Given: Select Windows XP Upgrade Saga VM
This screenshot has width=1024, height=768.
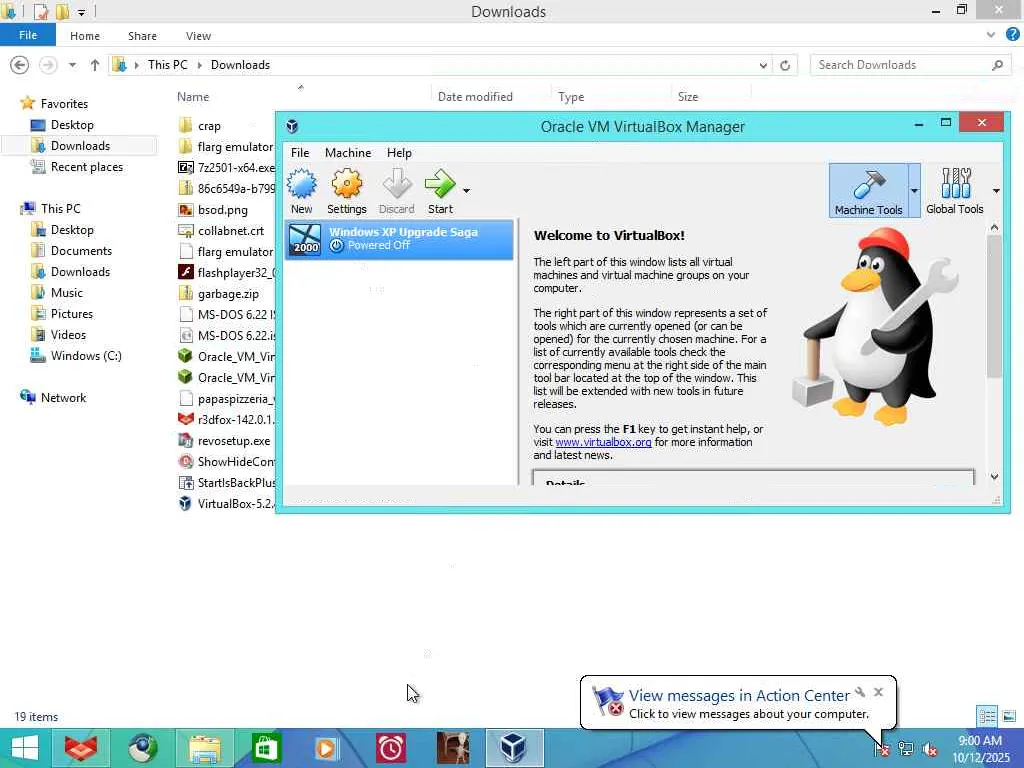Looking at the screenshot, I should [x=399, y=239].
